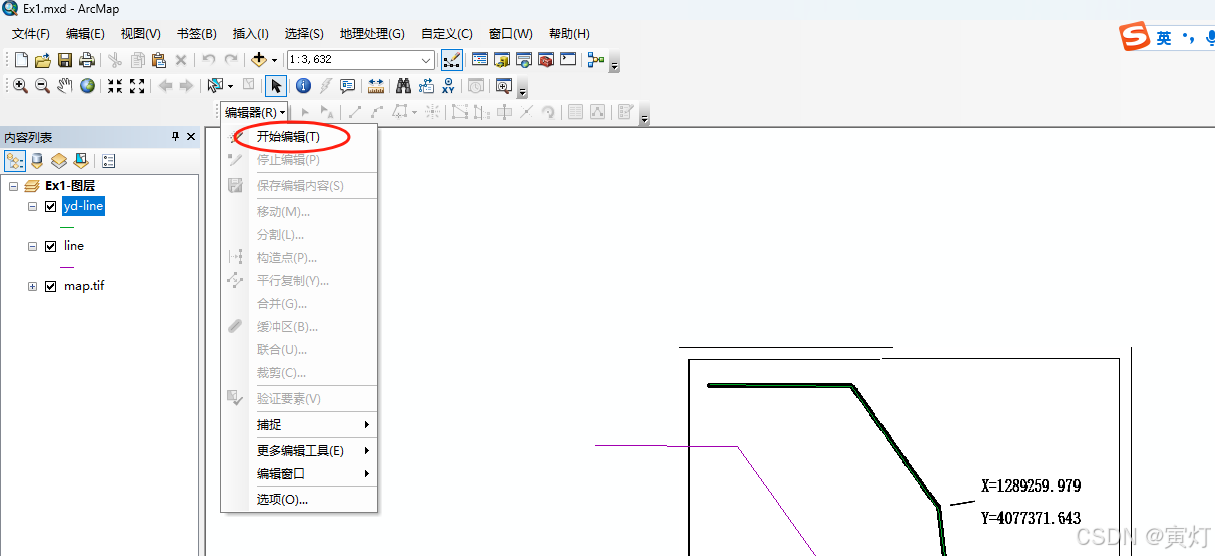Uncheck the yd-line layer visibility
This screenshot has width=1215, height=556.
(x=50, y=207)
